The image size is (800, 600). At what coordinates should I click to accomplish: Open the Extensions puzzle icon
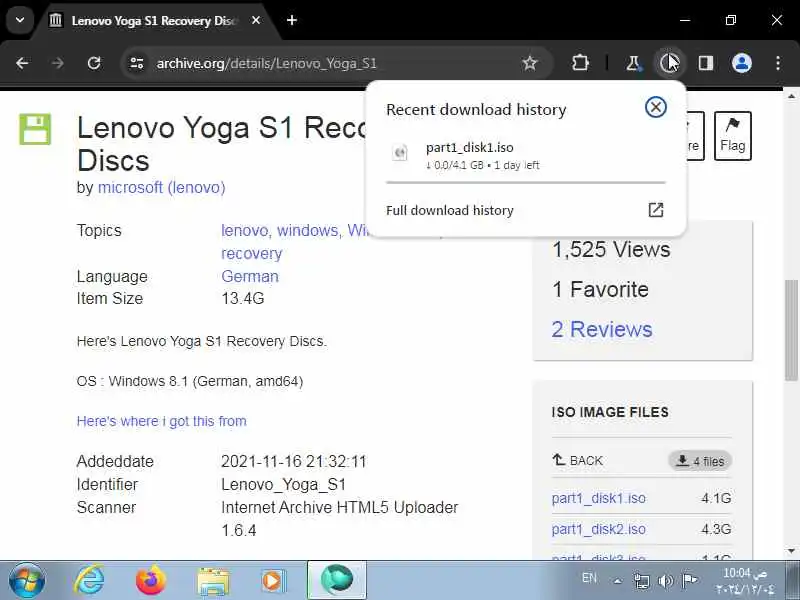(580, 63)
